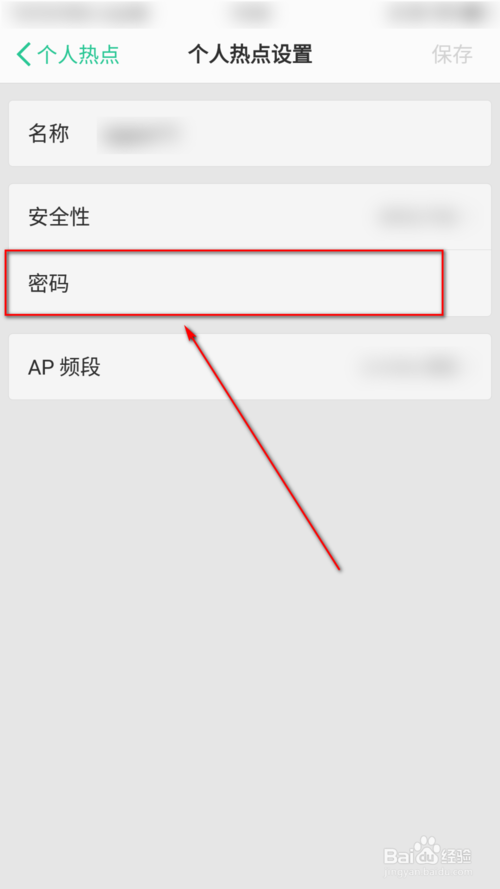Edit the blurred hotspot name value

(143, 134)
